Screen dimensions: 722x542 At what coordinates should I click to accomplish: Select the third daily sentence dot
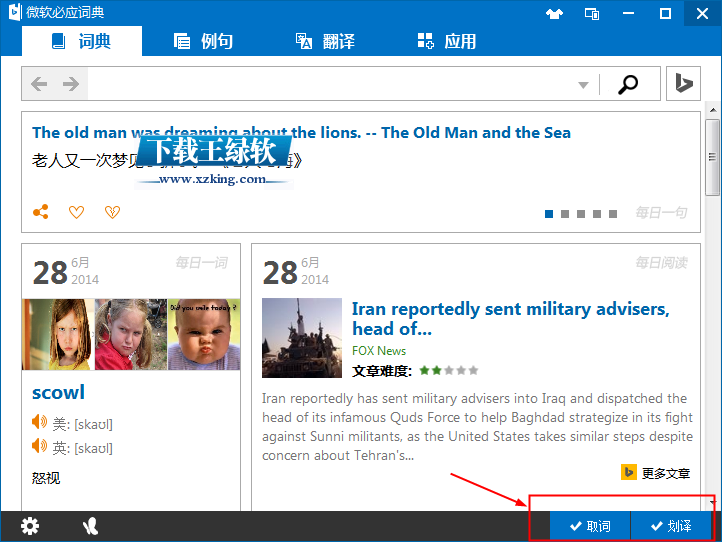pyautogui.click(x=581, y=214)
